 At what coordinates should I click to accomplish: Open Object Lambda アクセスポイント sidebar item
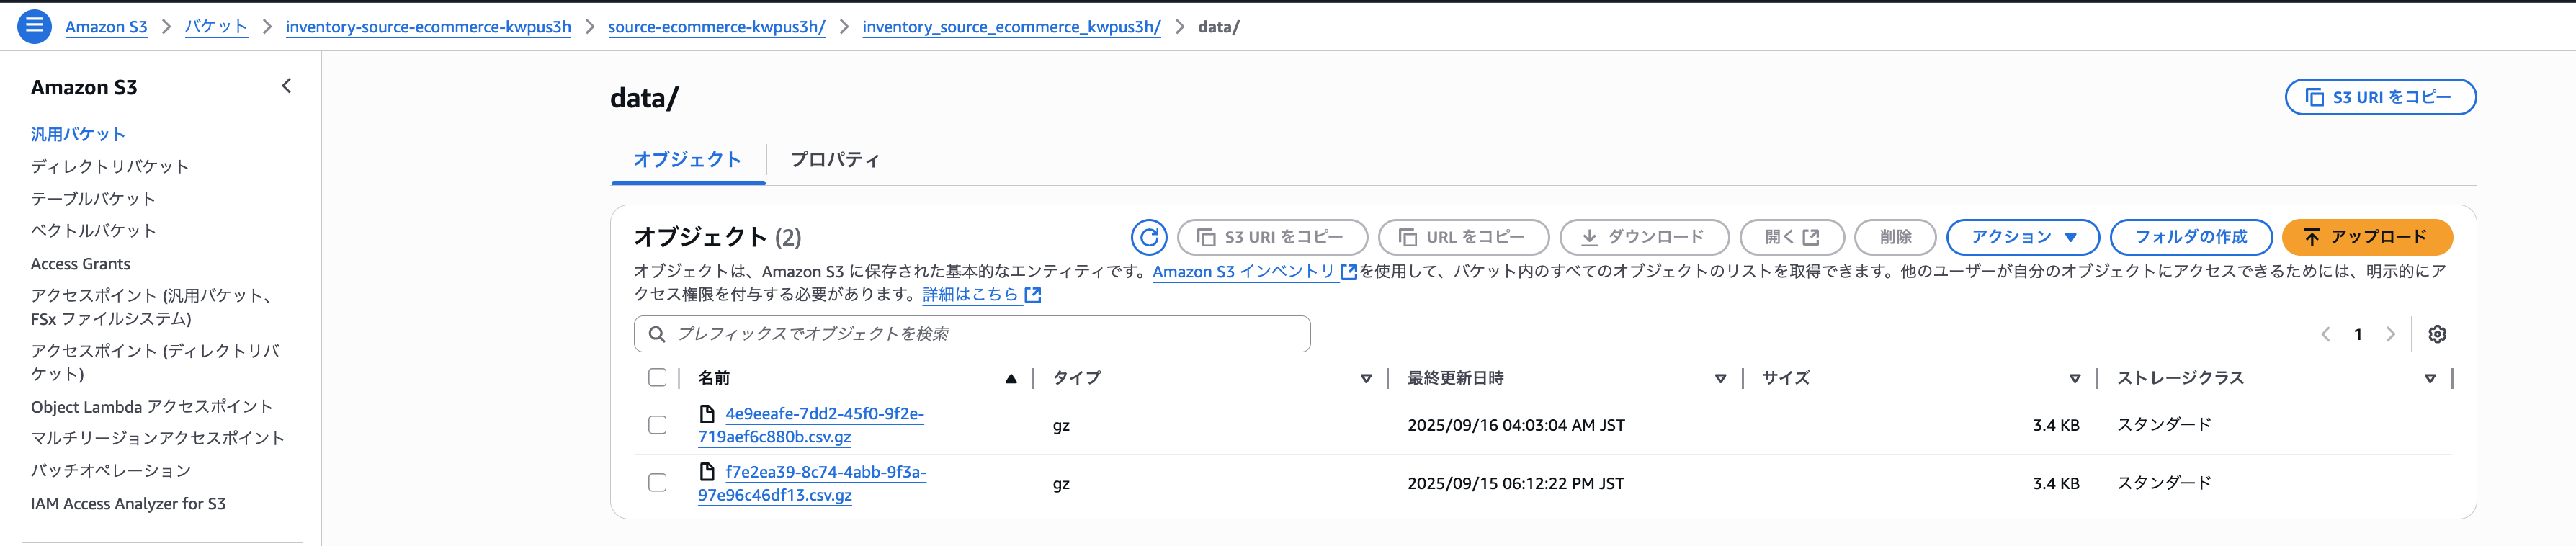coord(151,407)
